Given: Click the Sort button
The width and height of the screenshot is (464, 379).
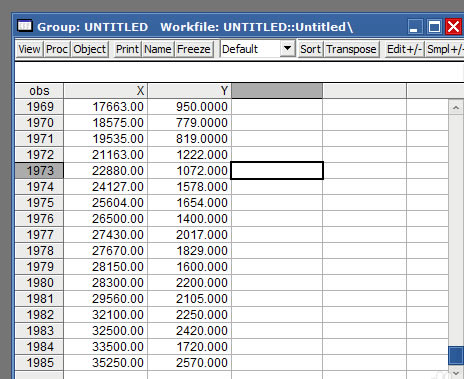Looking at the screenshot, I should 310,49.
